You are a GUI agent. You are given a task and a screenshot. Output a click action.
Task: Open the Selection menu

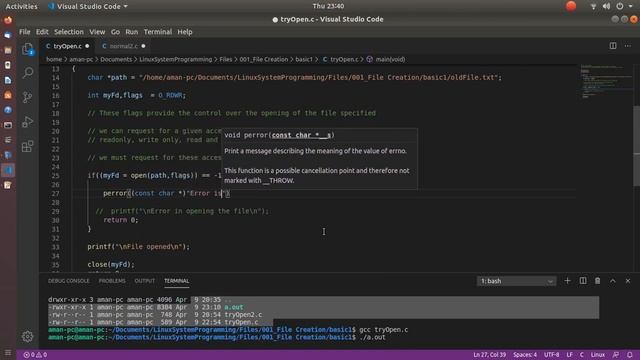click(69, 32)
